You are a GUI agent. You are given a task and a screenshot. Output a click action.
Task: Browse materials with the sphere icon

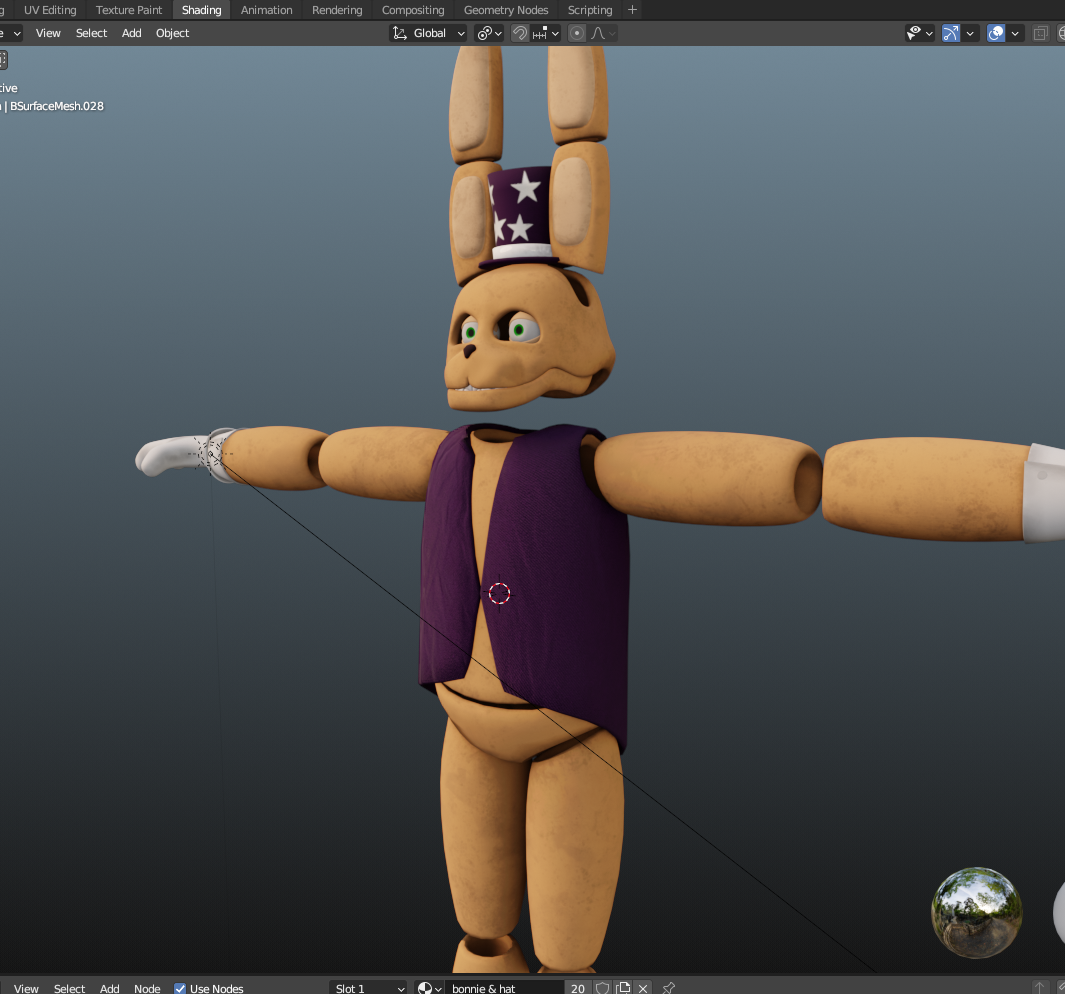(x=429, y=988)
